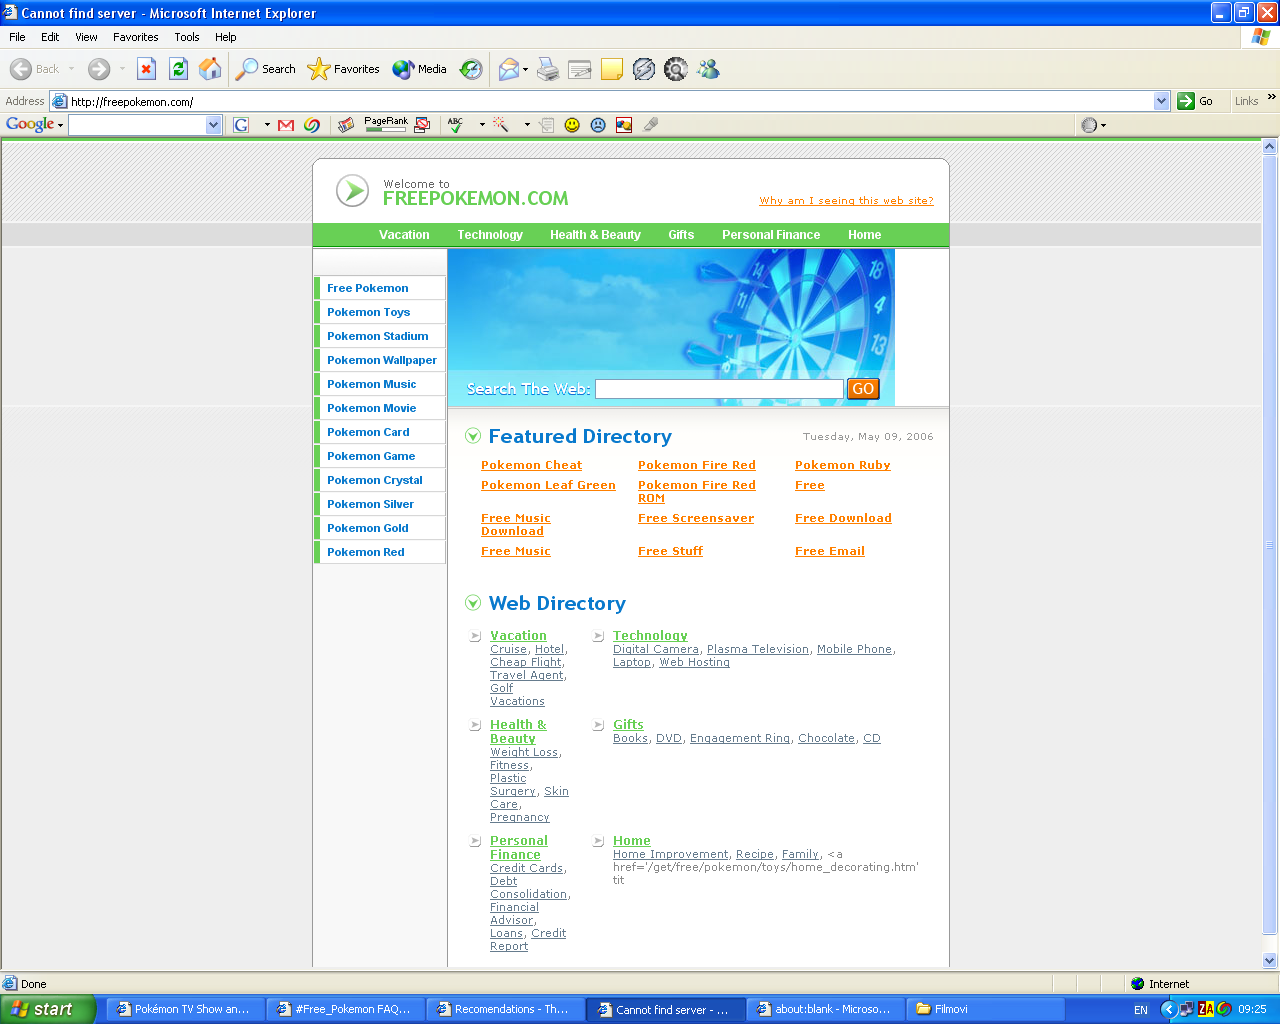
Task: Click the vertical scrollbar down arrow
Action: [1270, 960]
